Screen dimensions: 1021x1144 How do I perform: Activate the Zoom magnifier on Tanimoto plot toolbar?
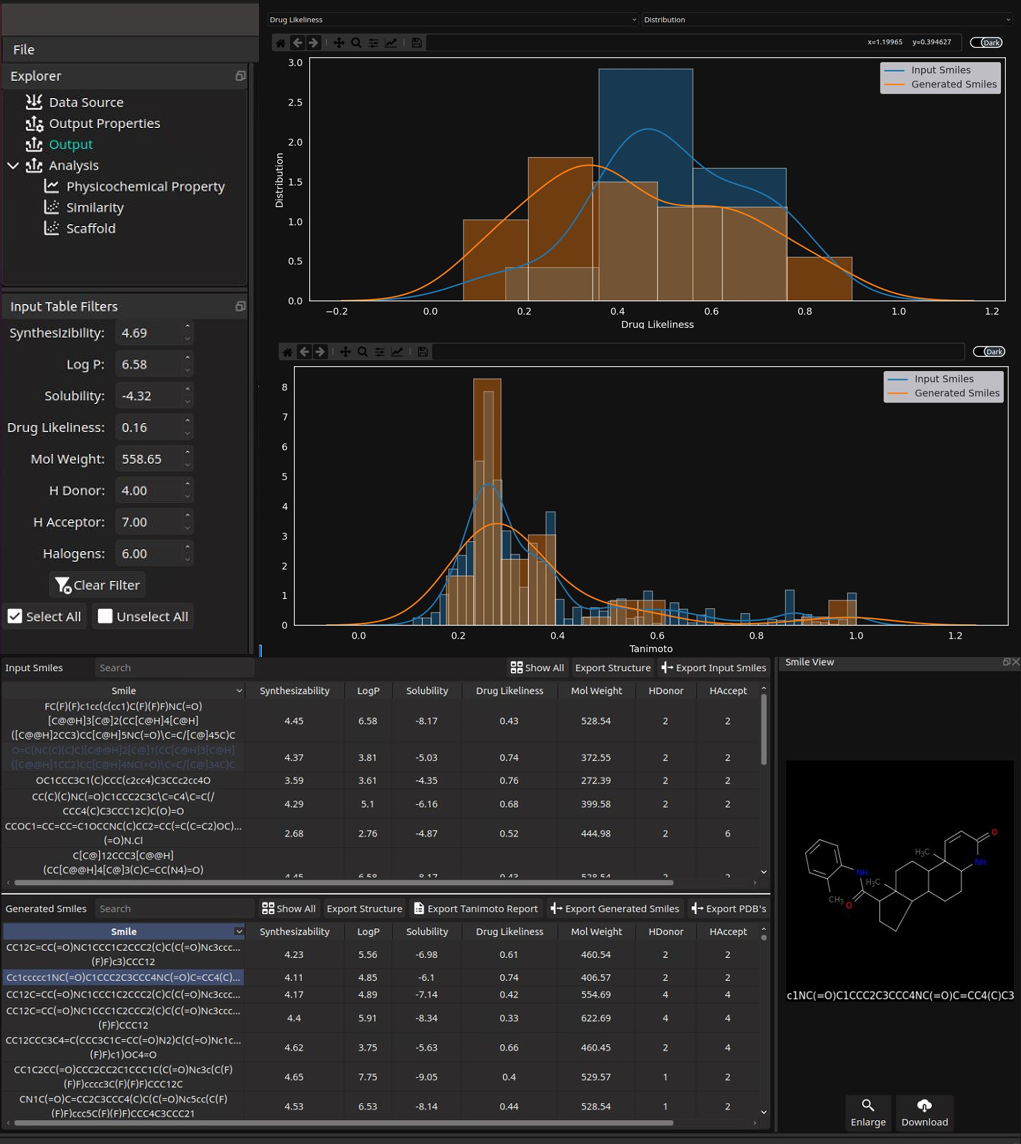point(362,351)
